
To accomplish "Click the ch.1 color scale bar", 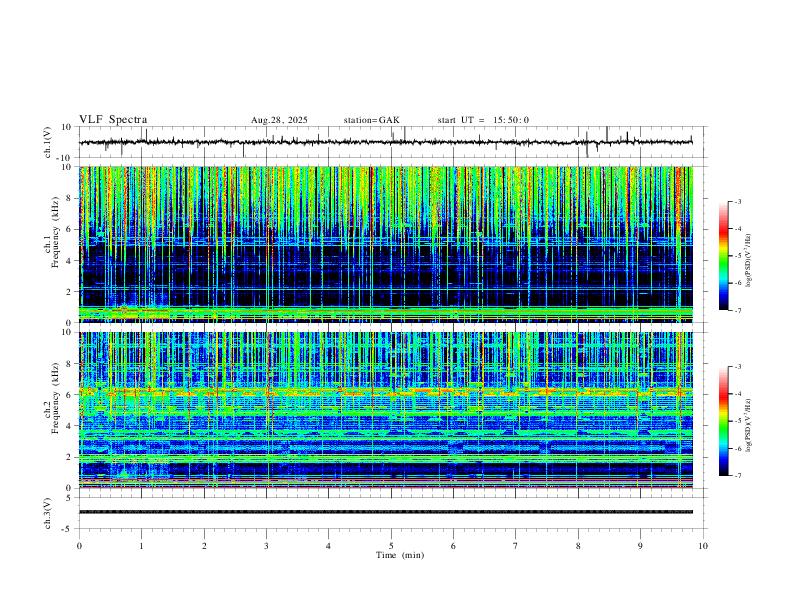I will [x=724, y=256].
